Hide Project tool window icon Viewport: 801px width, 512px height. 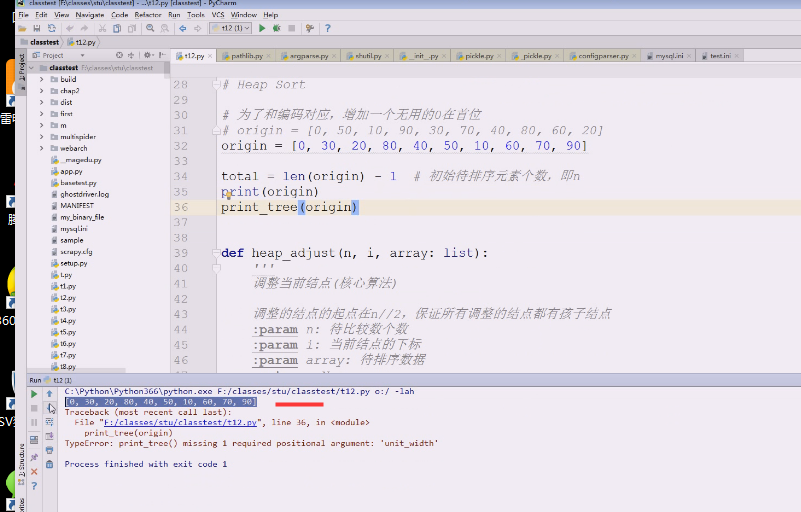click(x=161, y=55)
